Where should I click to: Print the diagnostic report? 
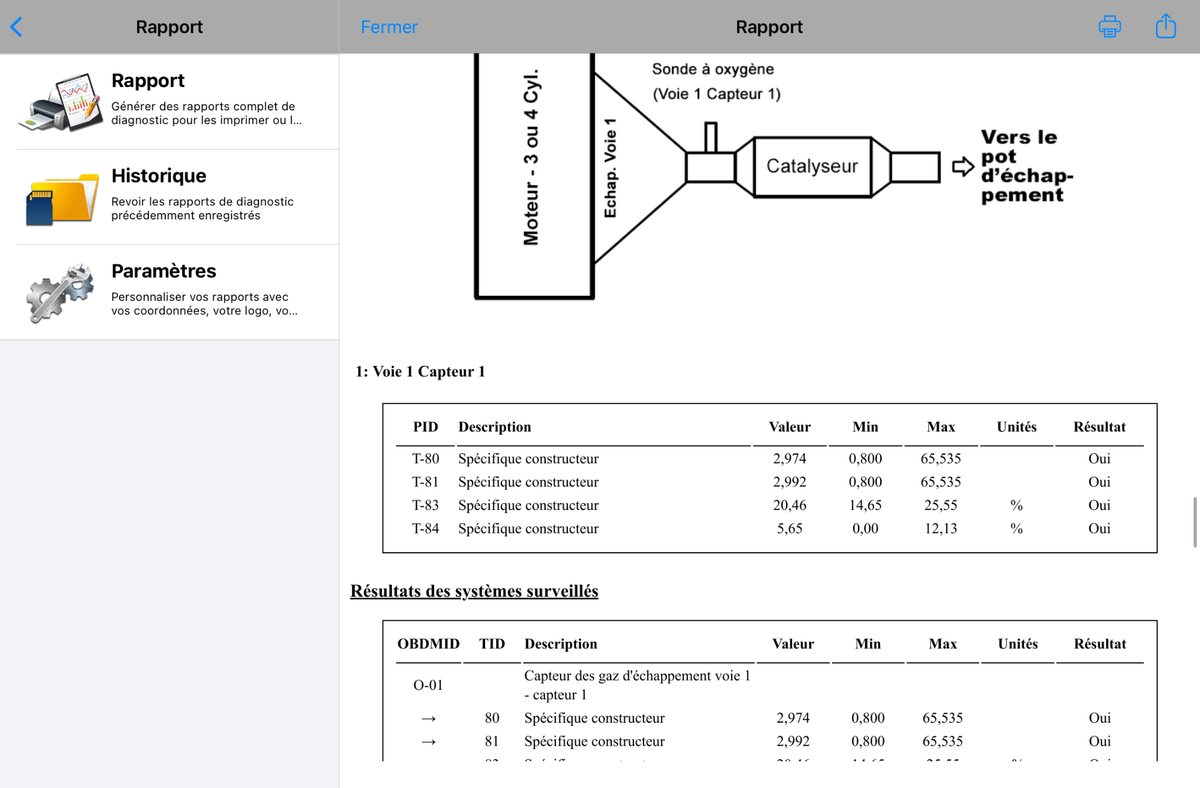coord(1110,27)
